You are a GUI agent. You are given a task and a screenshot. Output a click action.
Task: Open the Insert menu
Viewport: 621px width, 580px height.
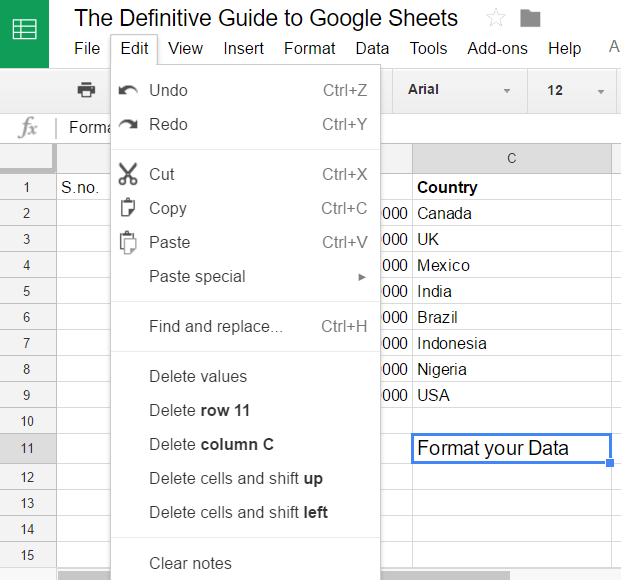click(x=244, y=49)
